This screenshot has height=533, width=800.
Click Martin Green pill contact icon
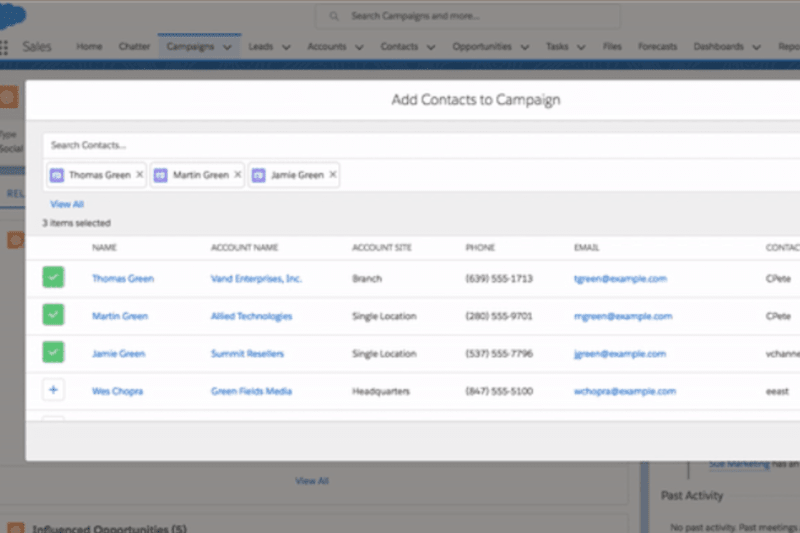point(160,175)
